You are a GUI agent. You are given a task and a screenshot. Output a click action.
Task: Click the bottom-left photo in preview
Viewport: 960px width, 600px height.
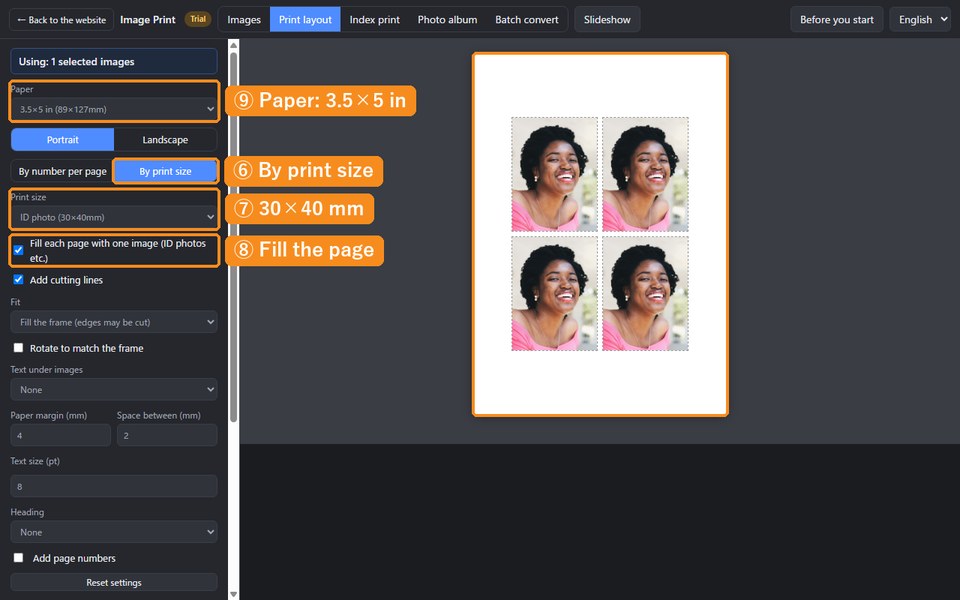(x=554, y=294)
